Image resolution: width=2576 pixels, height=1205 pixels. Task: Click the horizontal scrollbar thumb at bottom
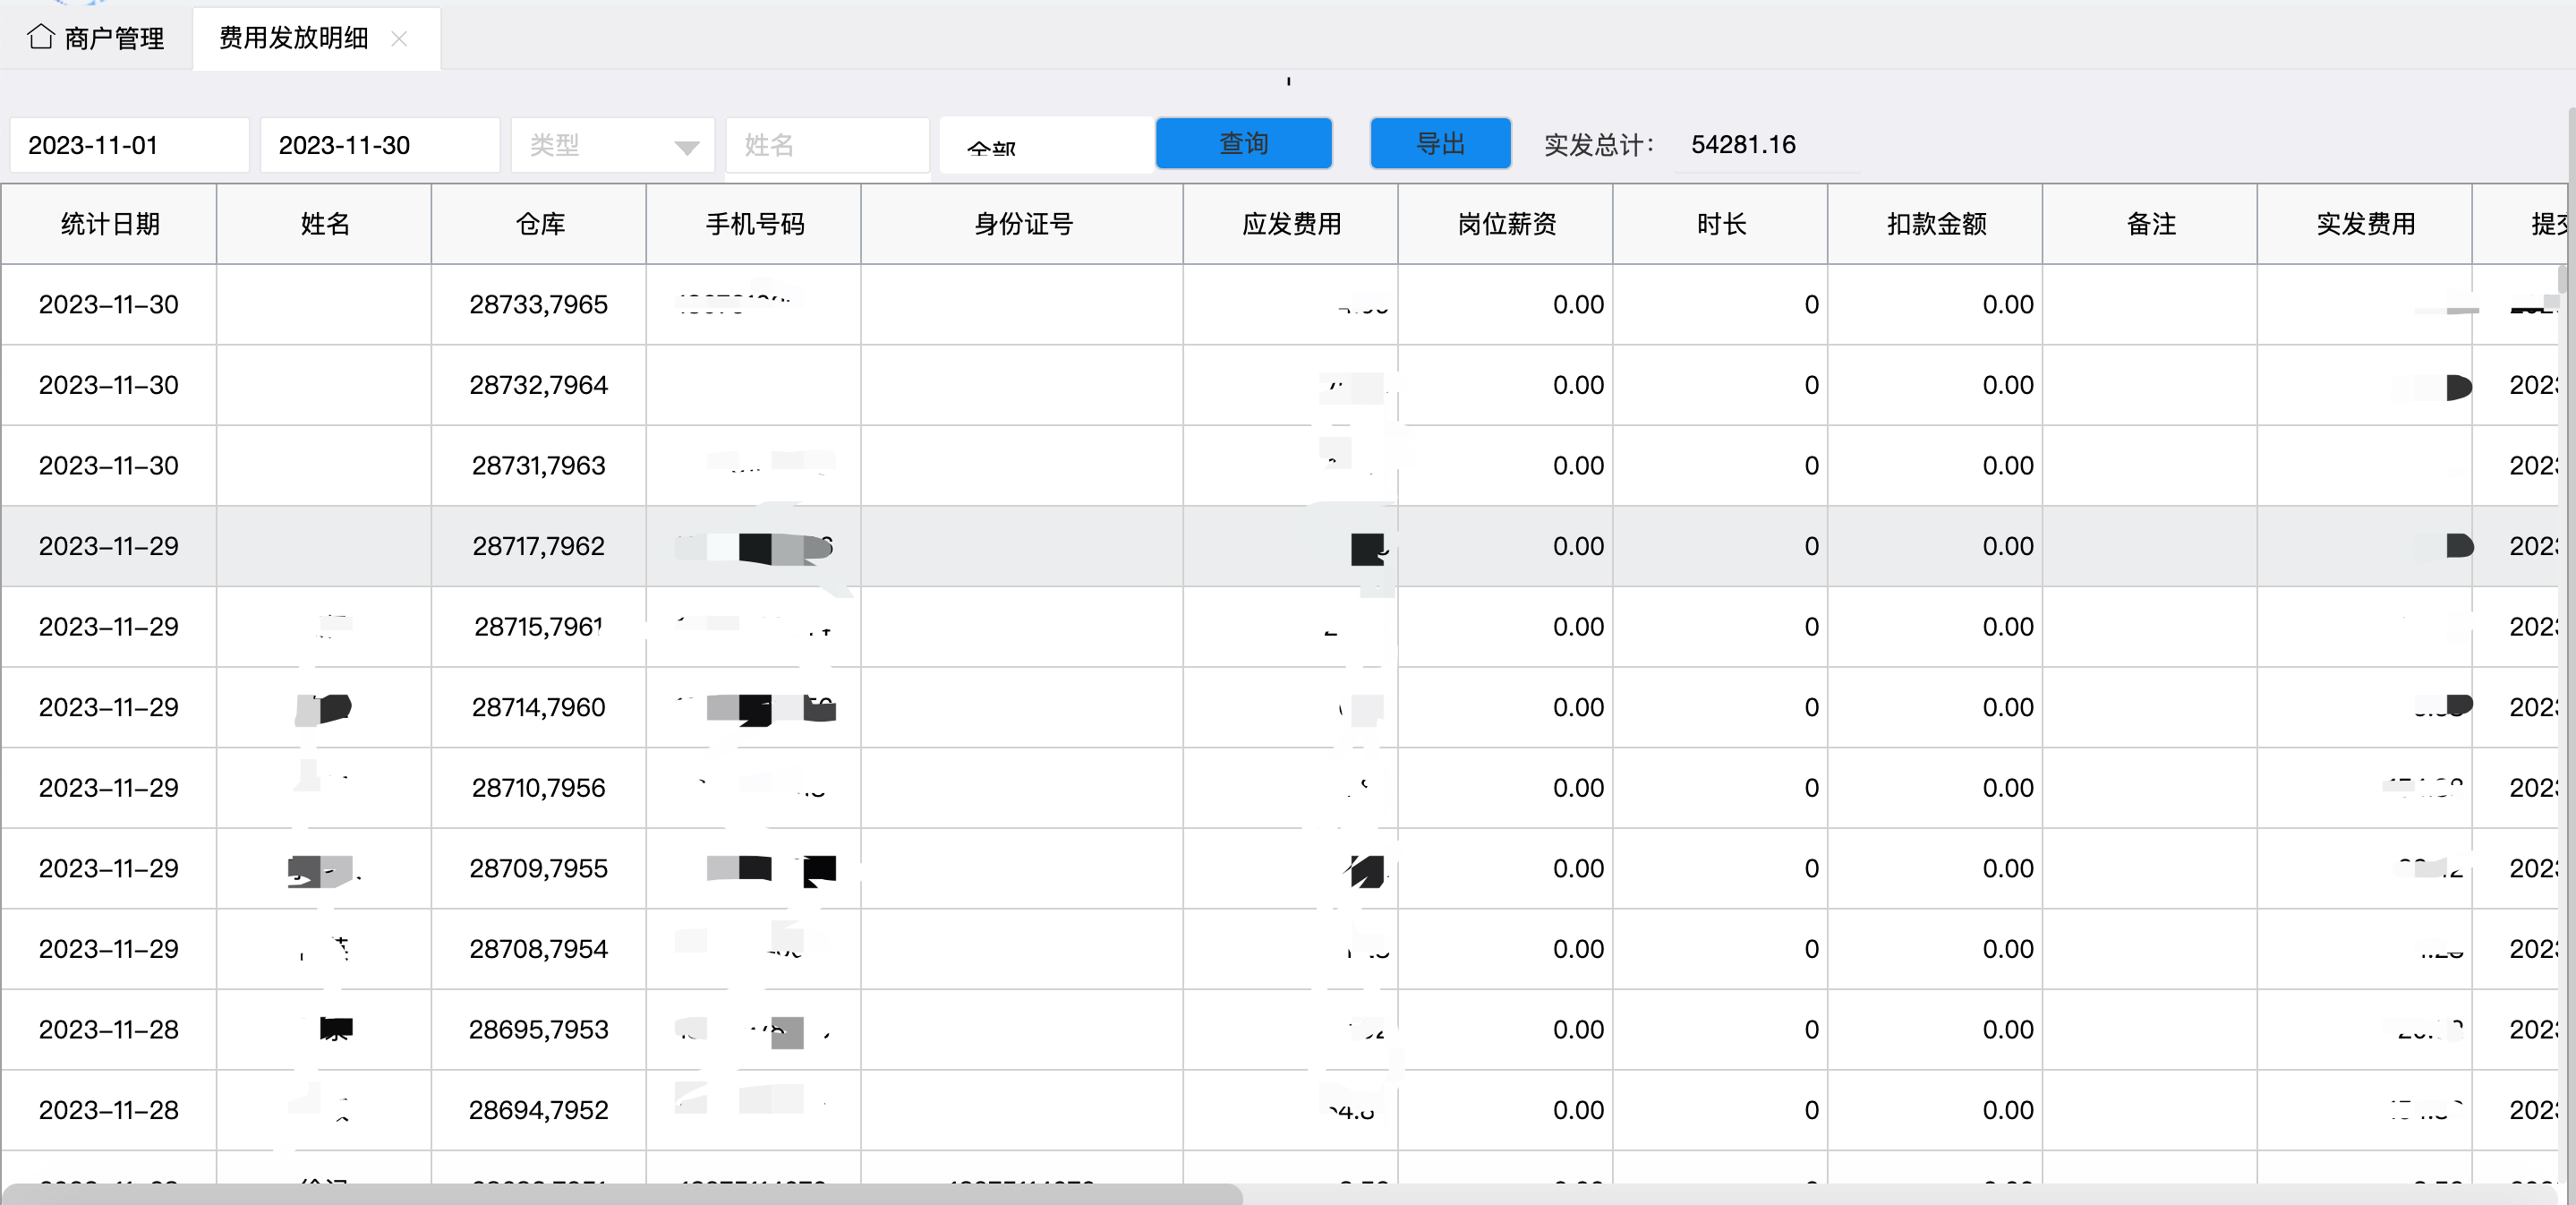(x=622, y=1194)
